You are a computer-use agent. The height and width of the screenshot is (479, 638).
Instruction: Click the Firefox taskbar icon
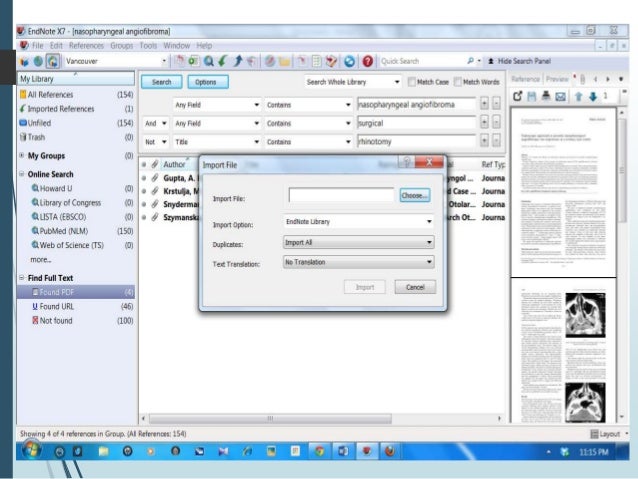tap(390, 451)
